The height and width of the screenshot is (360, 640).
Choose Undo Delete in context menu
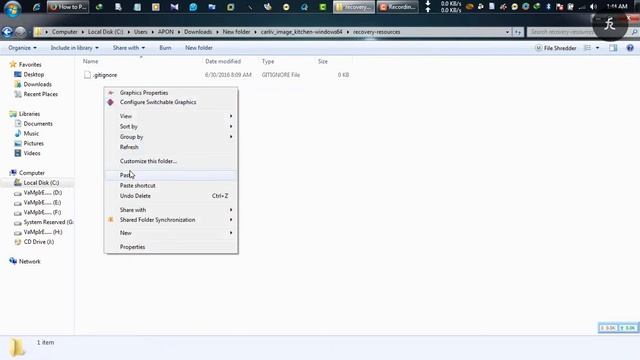(x=171, y=196)
